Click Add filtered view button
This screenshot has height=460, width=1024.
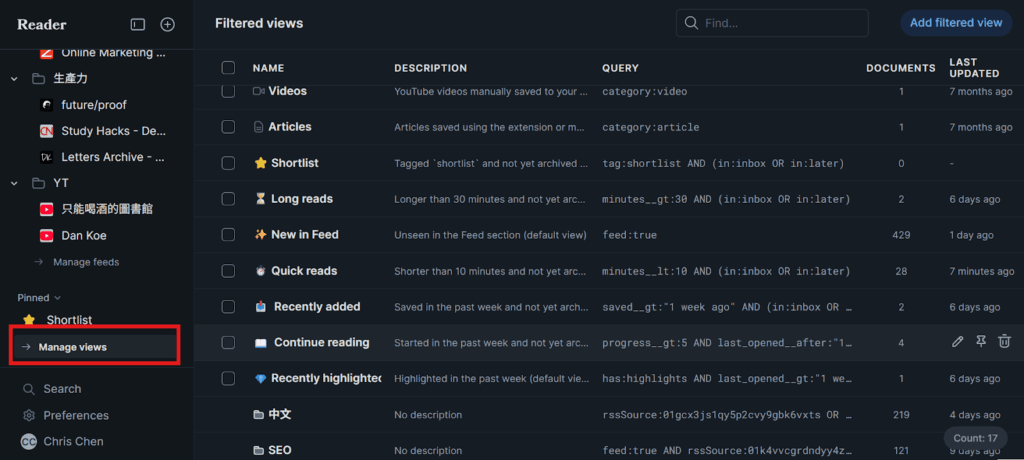(x=955, y=23)
